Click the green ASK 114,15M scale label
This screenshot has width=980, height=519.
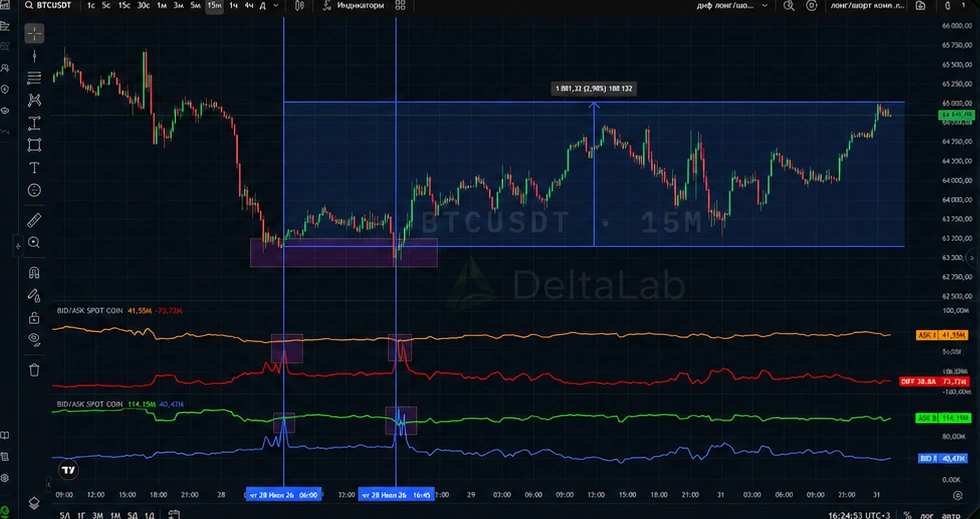click(x=942, y=418)
